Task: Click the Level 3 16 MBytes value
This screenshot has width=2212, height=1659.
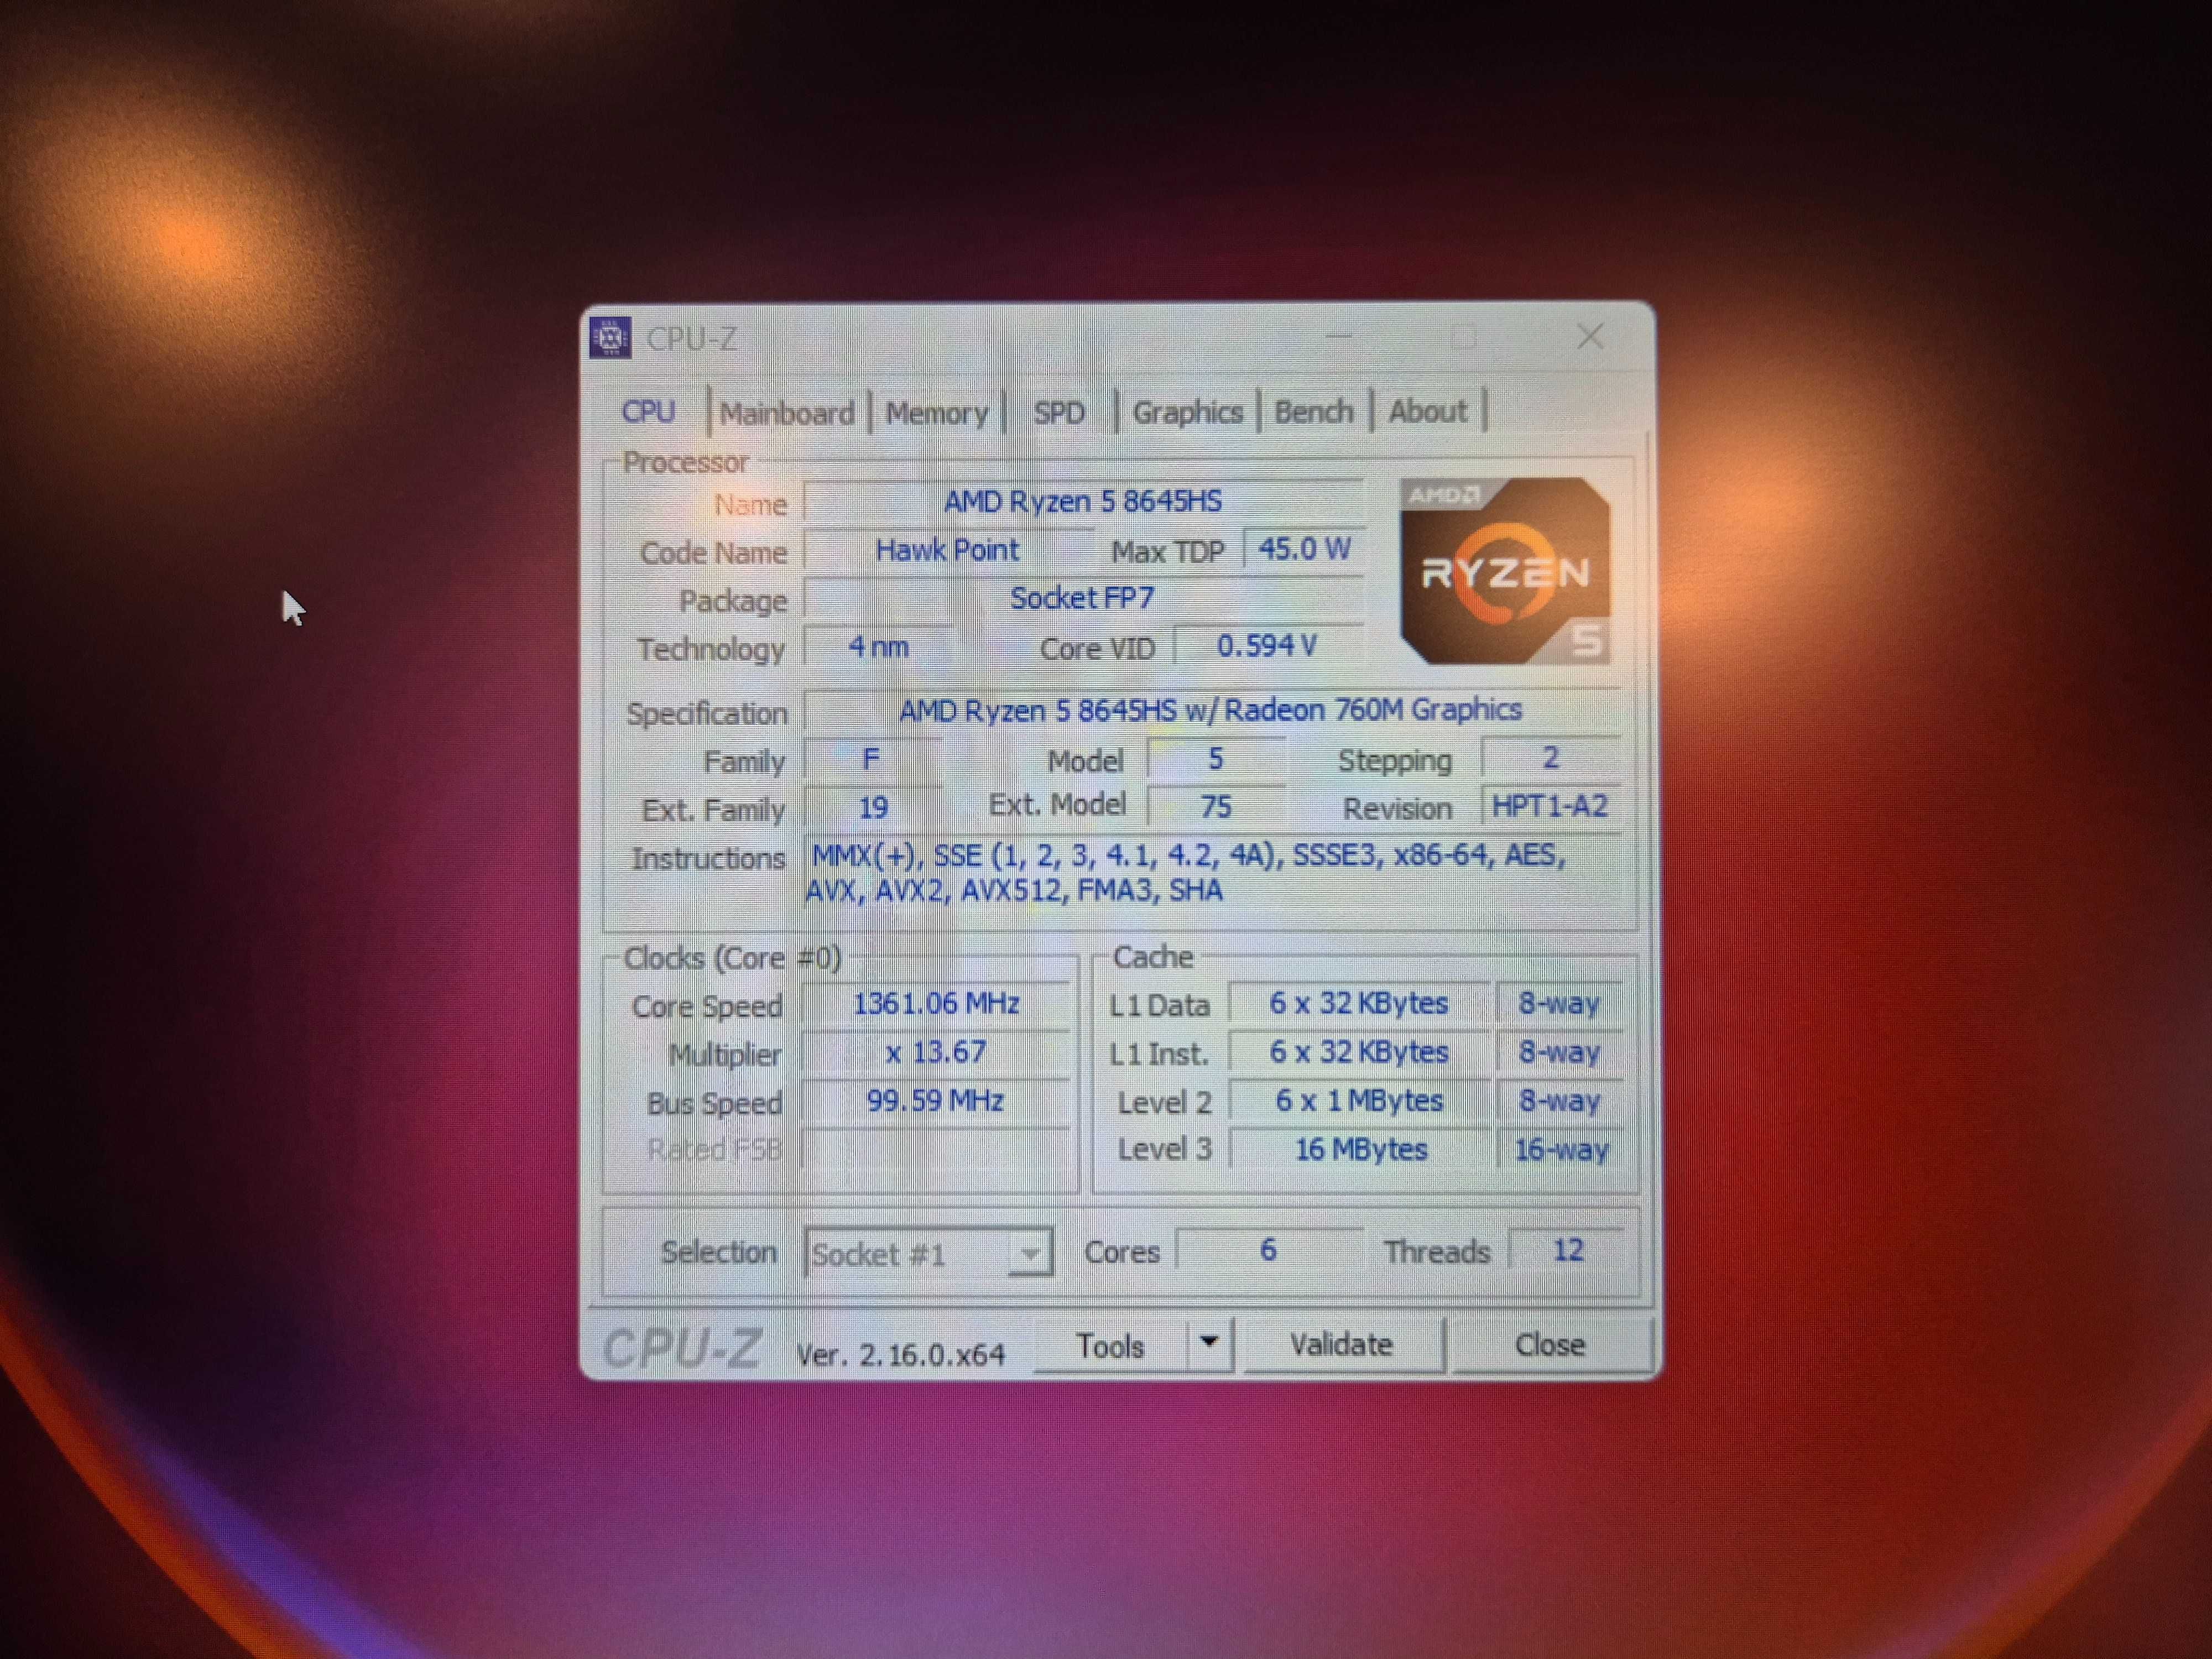Action: [x=1360, y=1150]
